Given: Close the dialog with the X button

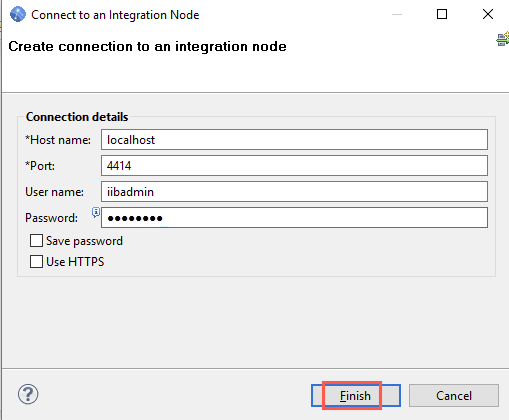Looking at the screenshot, I should [x=488, y=14].
